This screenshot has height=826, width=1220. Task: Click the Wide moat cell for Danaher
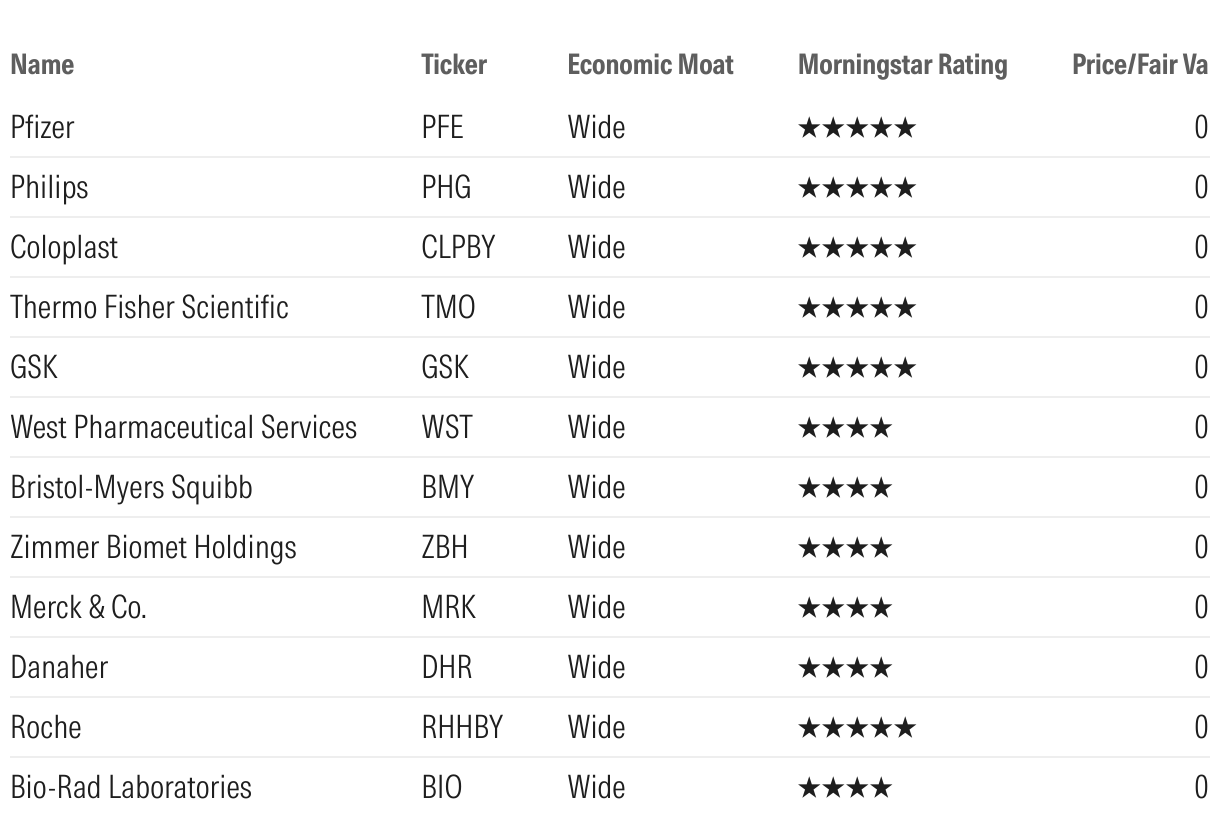pos(596,667)
